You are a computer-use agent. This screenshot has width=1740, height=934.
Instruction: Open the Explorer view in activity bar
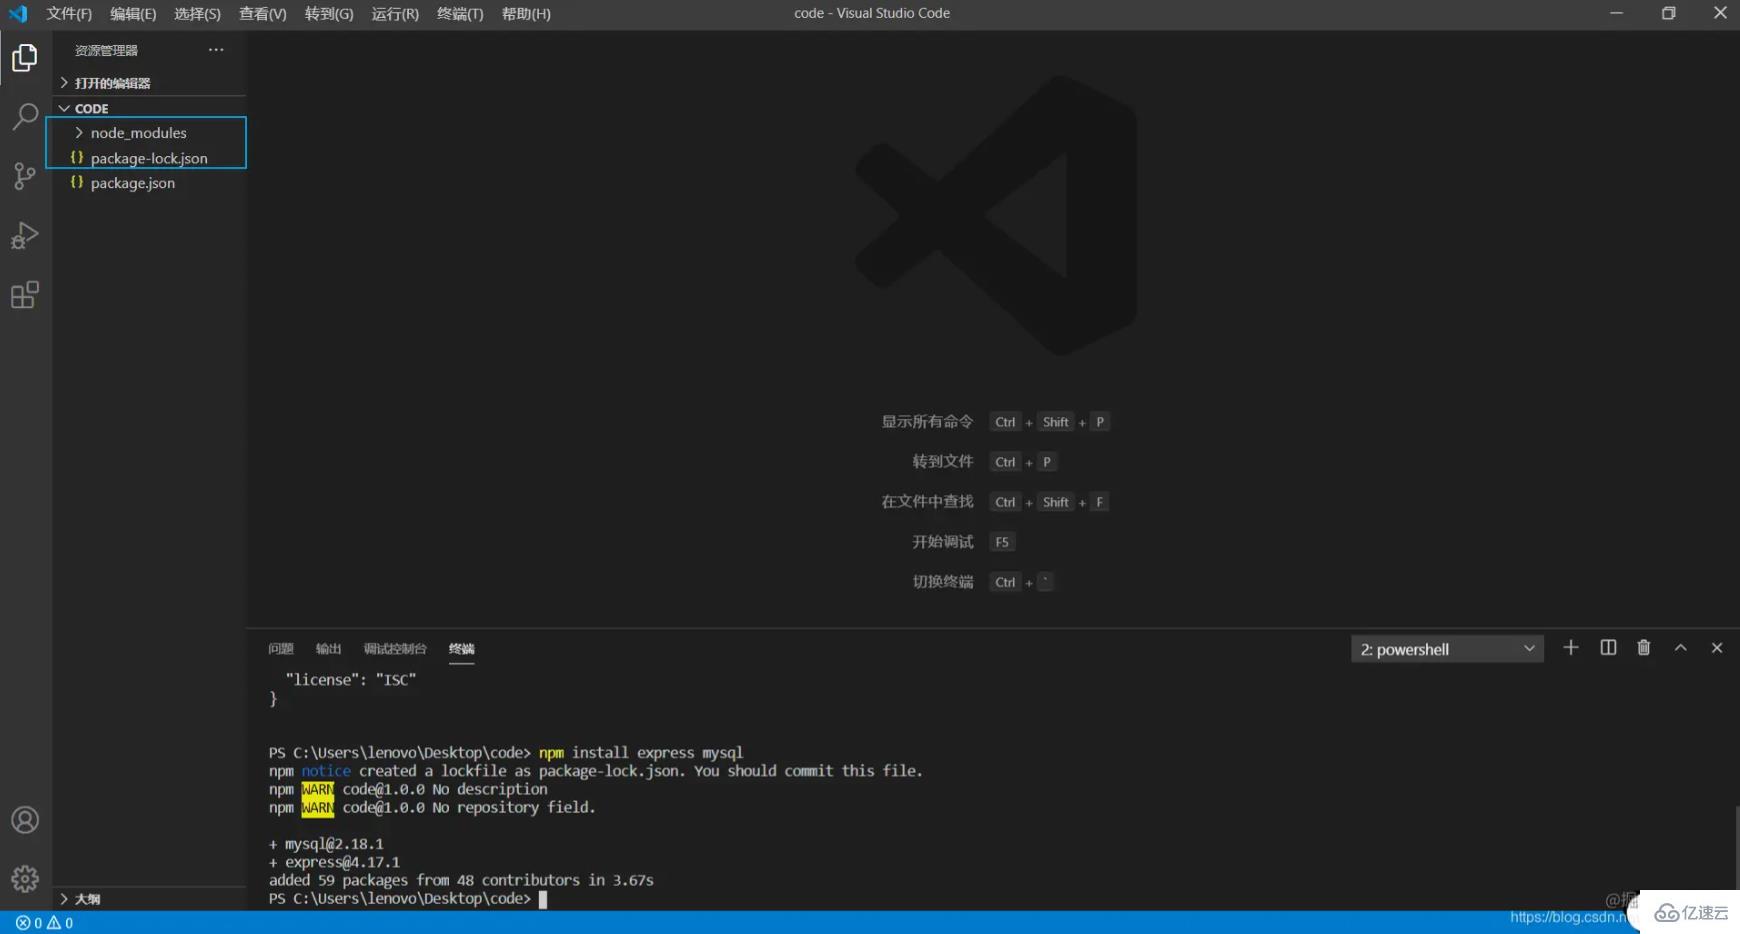25,58
